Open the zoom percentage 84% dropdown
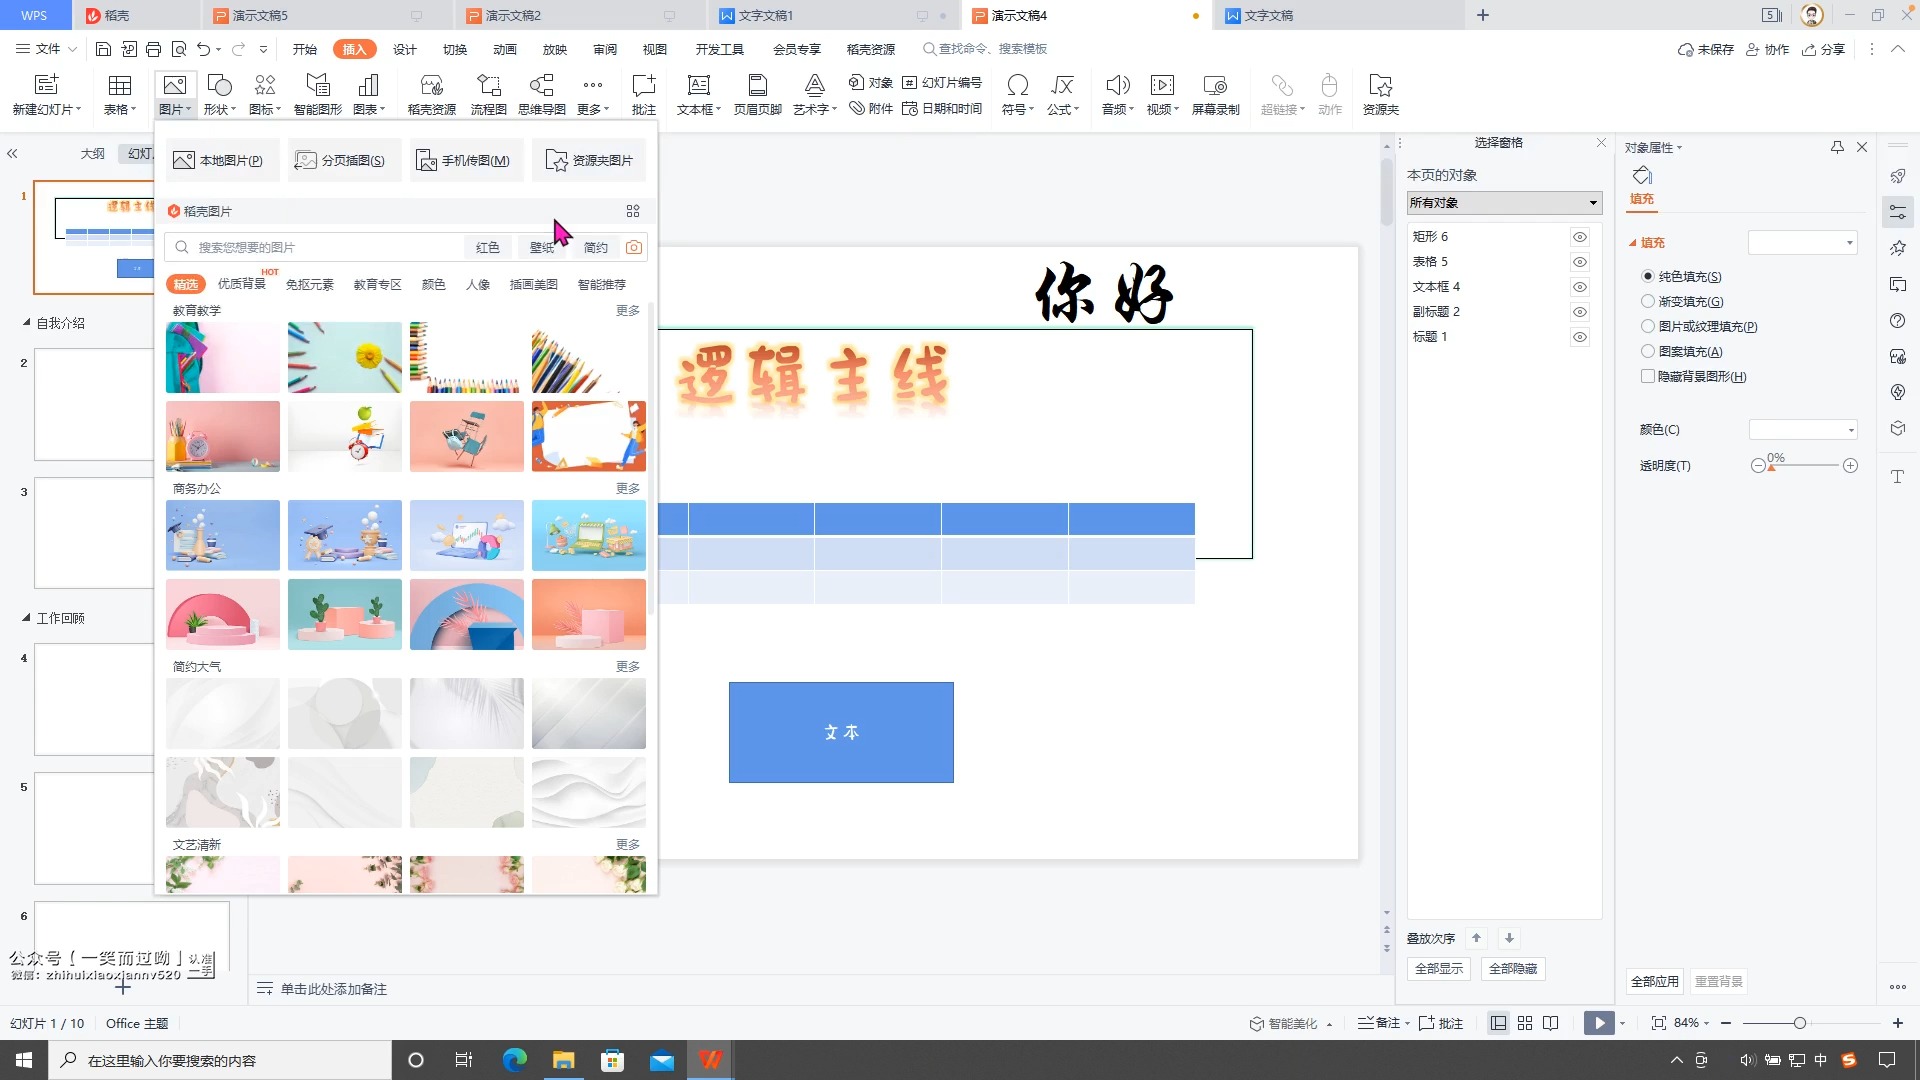The height and width of the screenshot is (1080, 1920). click(1691, 1023)
